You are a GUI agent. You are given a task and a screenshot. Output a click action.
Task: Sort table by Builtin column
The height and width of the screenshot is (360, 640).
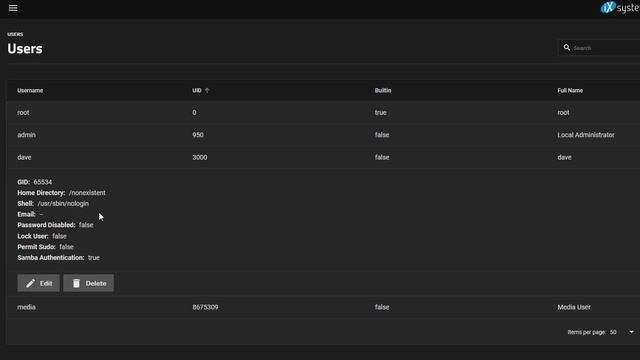coord(383,90)
